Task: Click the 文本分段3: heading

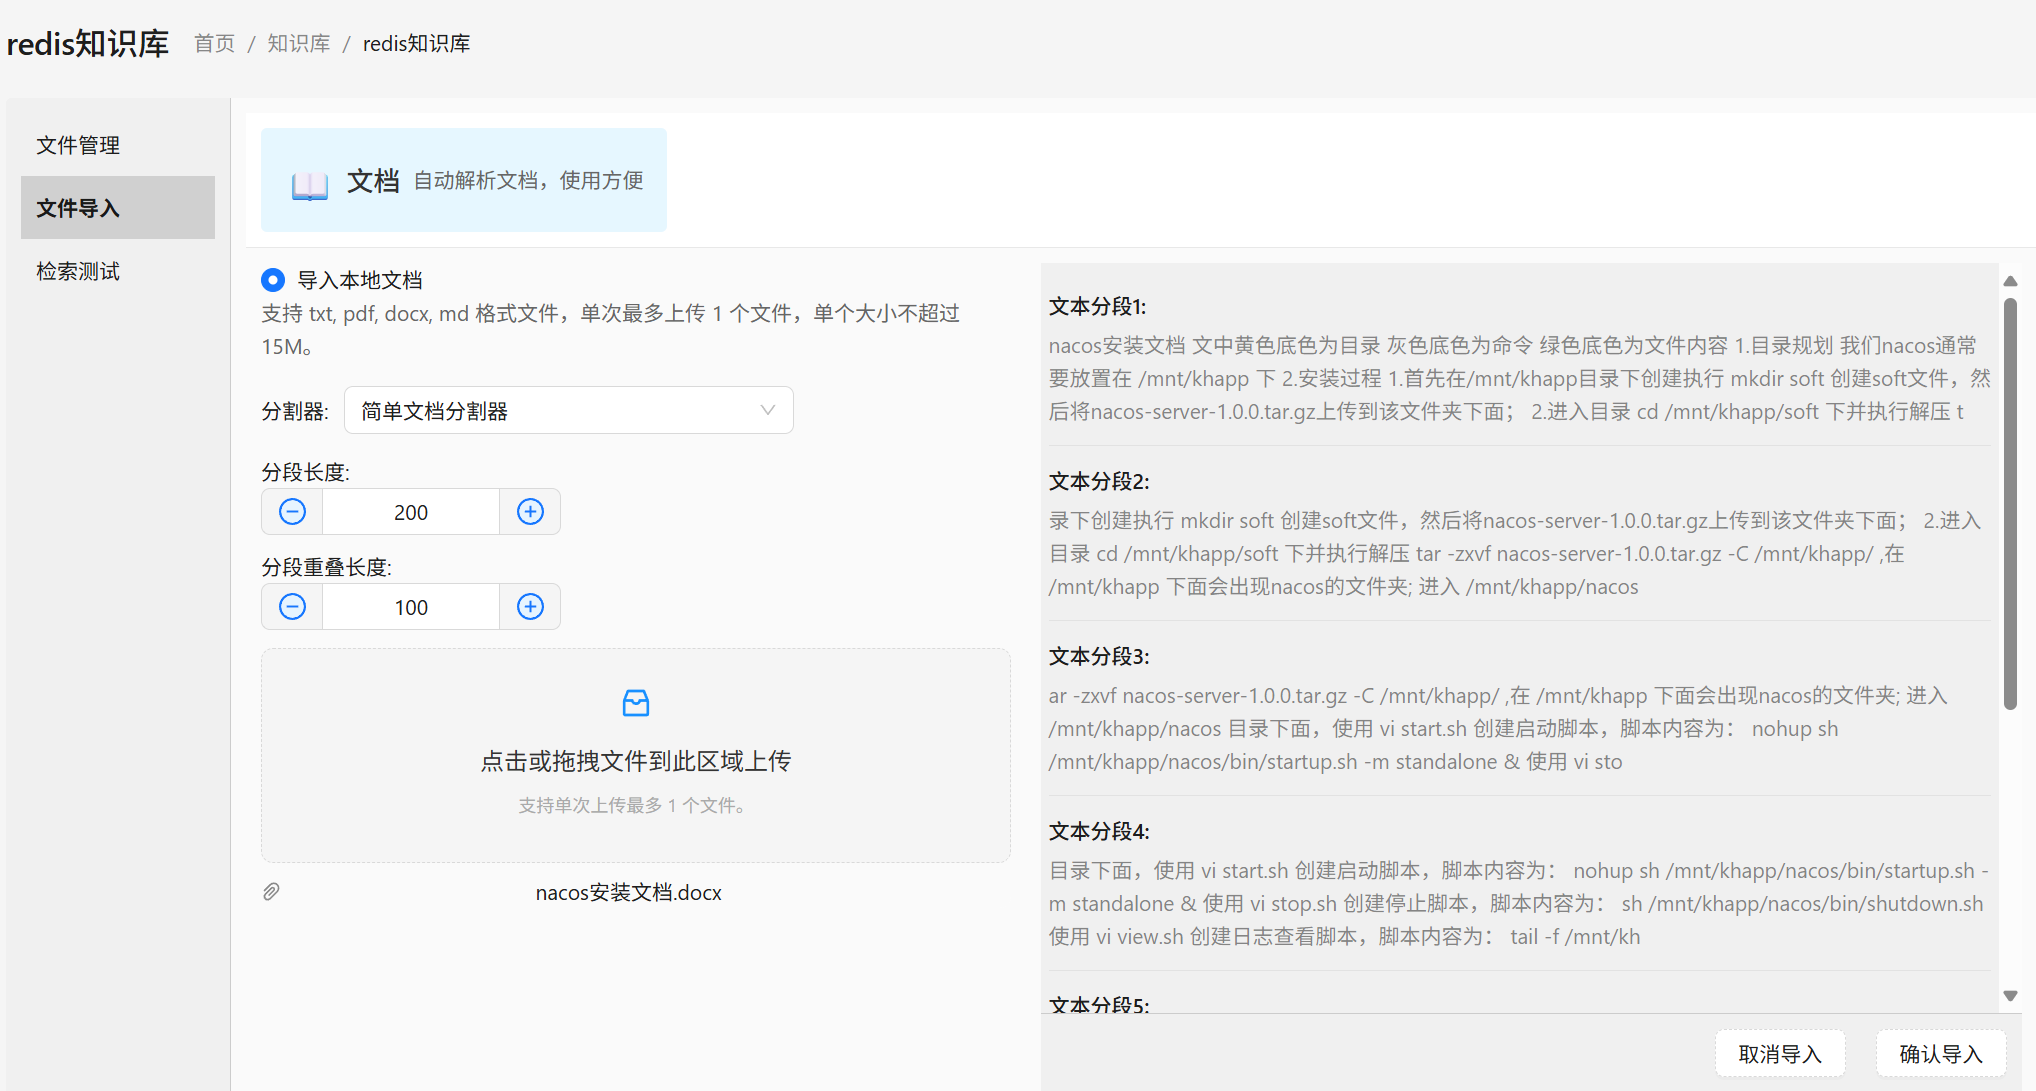Action: (x=1099, y=657)
